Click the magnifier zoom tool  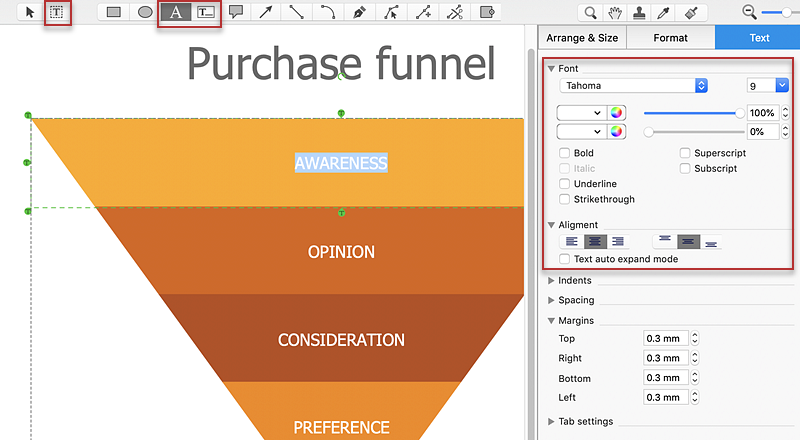(x=591, y=13)
